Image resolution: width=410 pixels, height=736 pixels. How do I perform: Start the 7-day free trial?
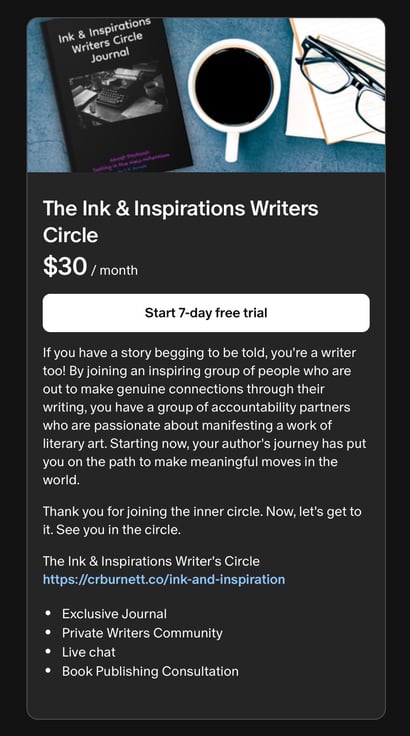coord(206,313)
